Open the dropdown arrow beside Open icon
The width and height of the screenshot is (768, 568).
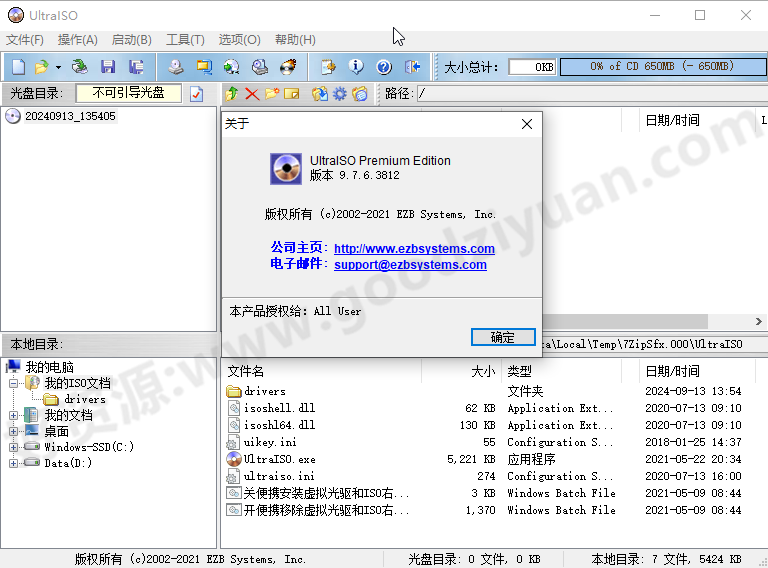pyautogui.click(x=58, y=67)
